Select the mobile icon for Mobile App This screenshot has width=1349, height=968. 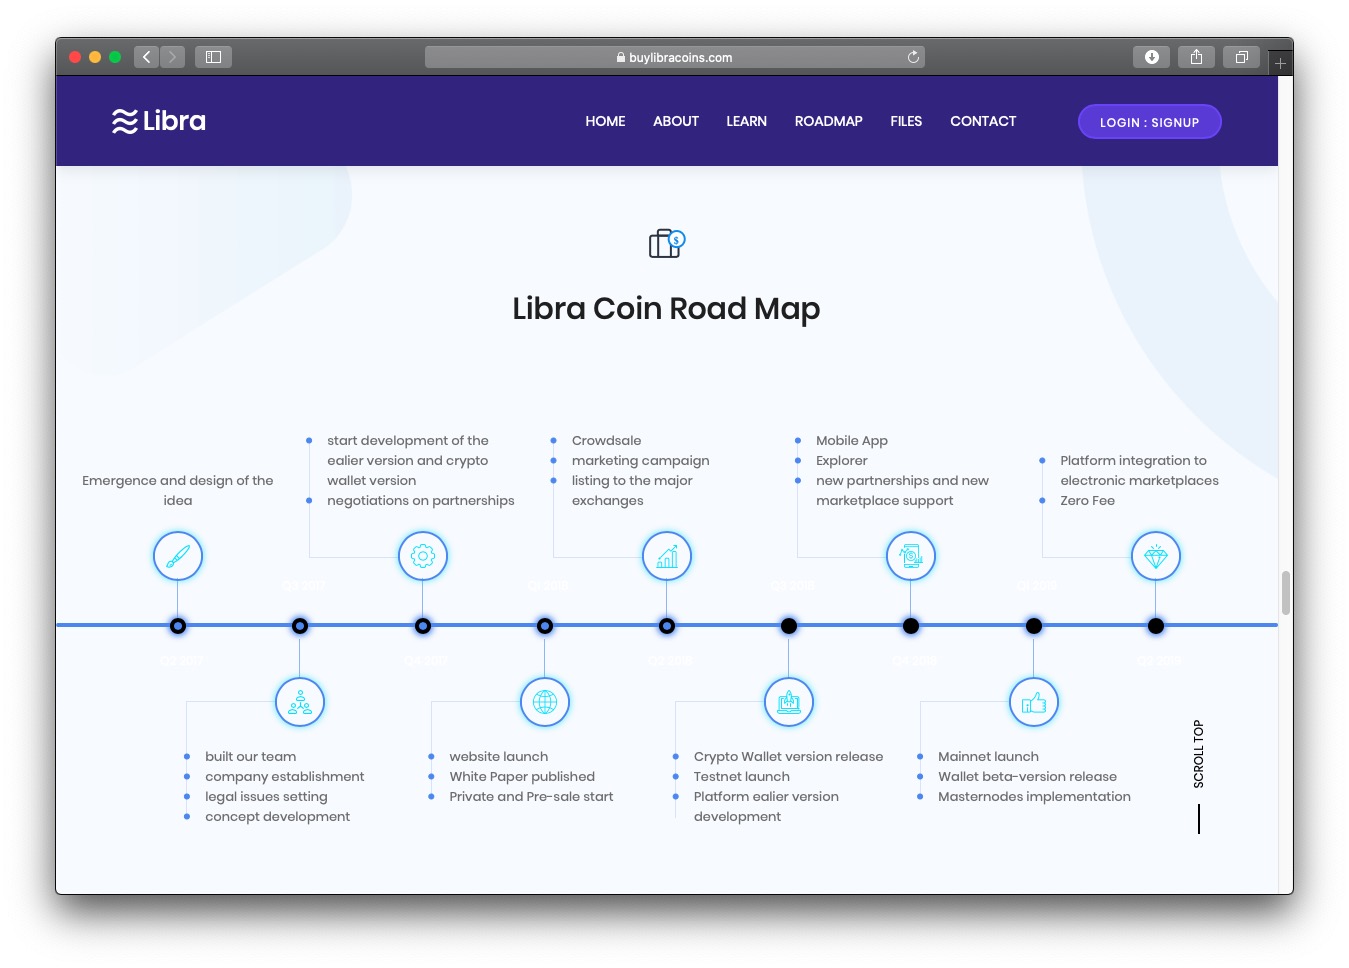pyautogui.click(x=911, y=556)
